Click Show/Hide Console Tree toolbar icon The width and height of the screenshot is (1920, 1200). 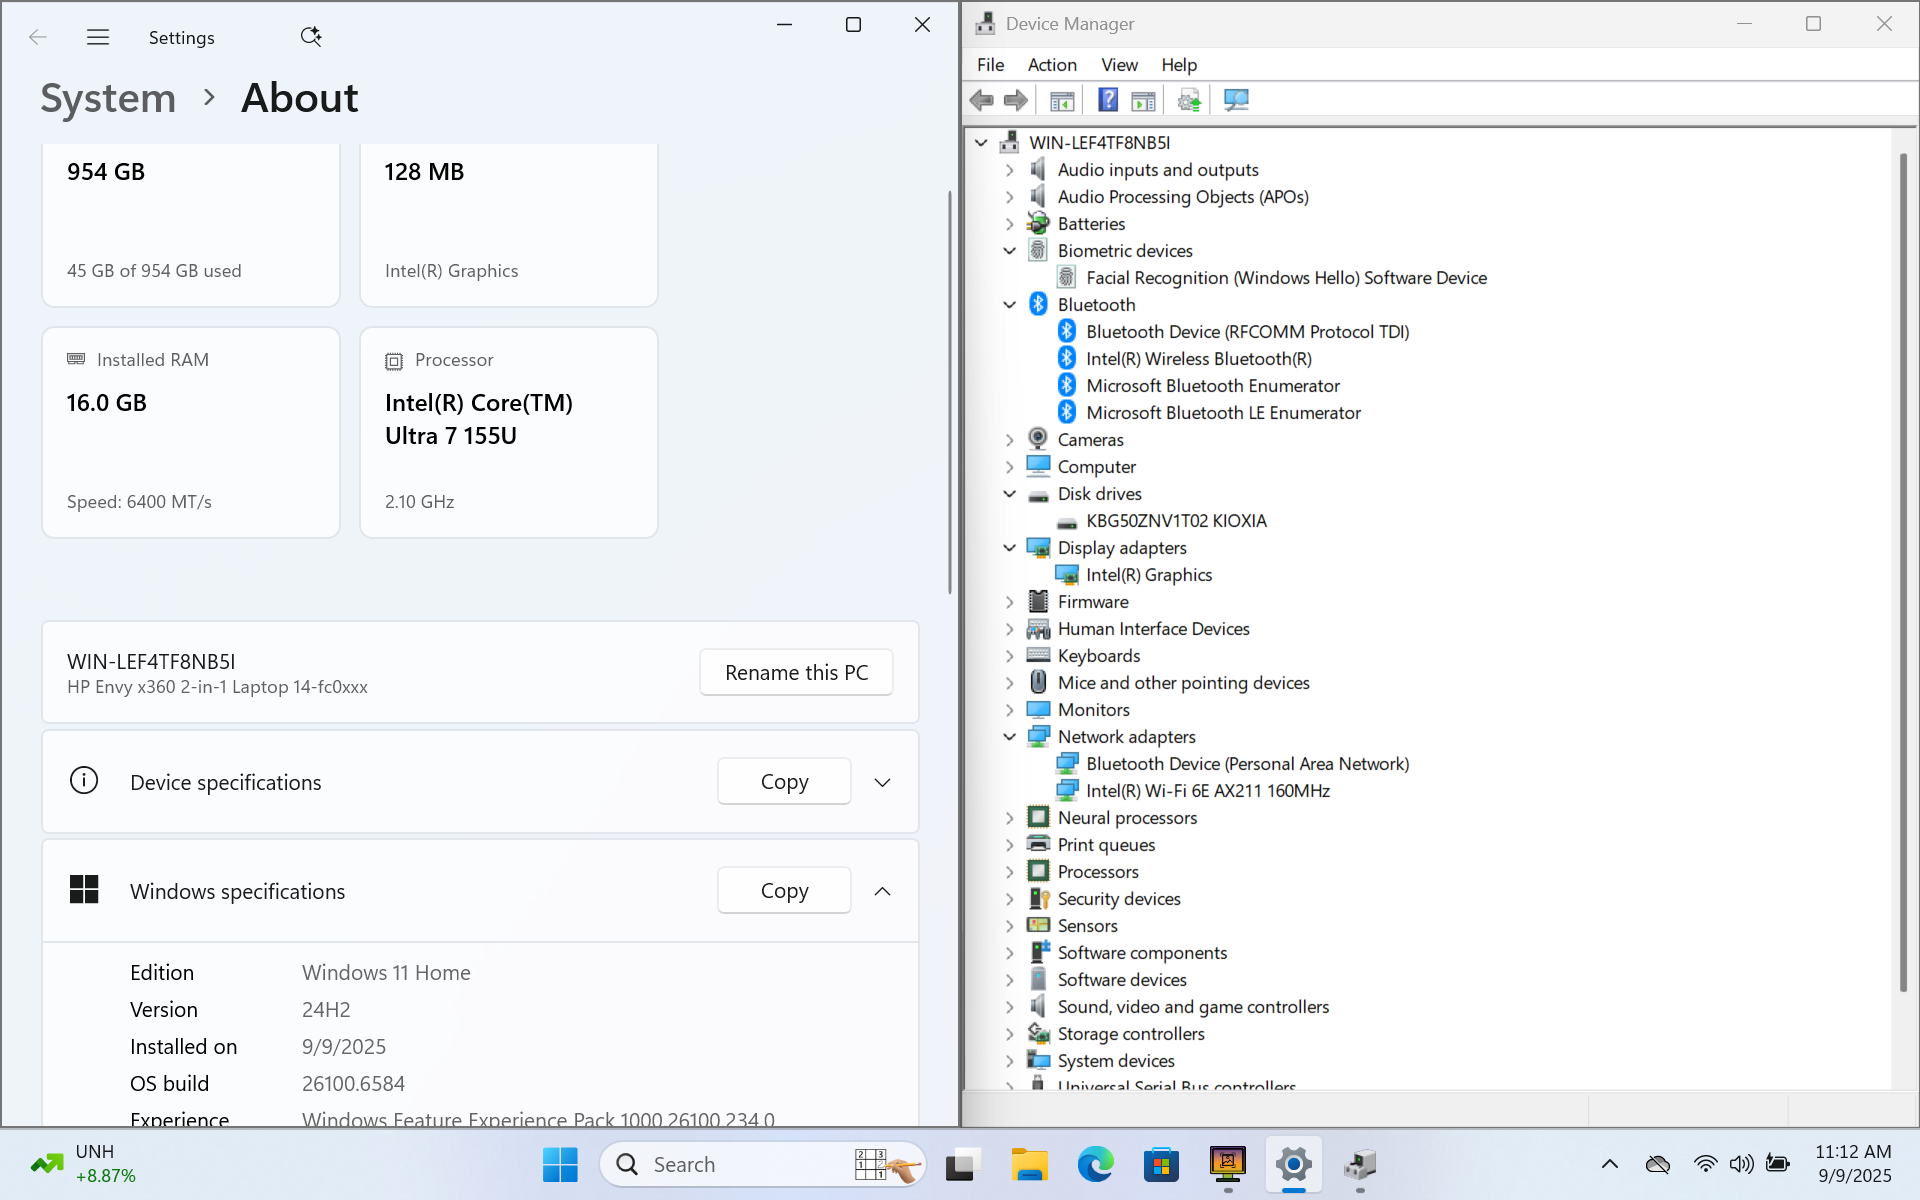(x=1062, y=100)
